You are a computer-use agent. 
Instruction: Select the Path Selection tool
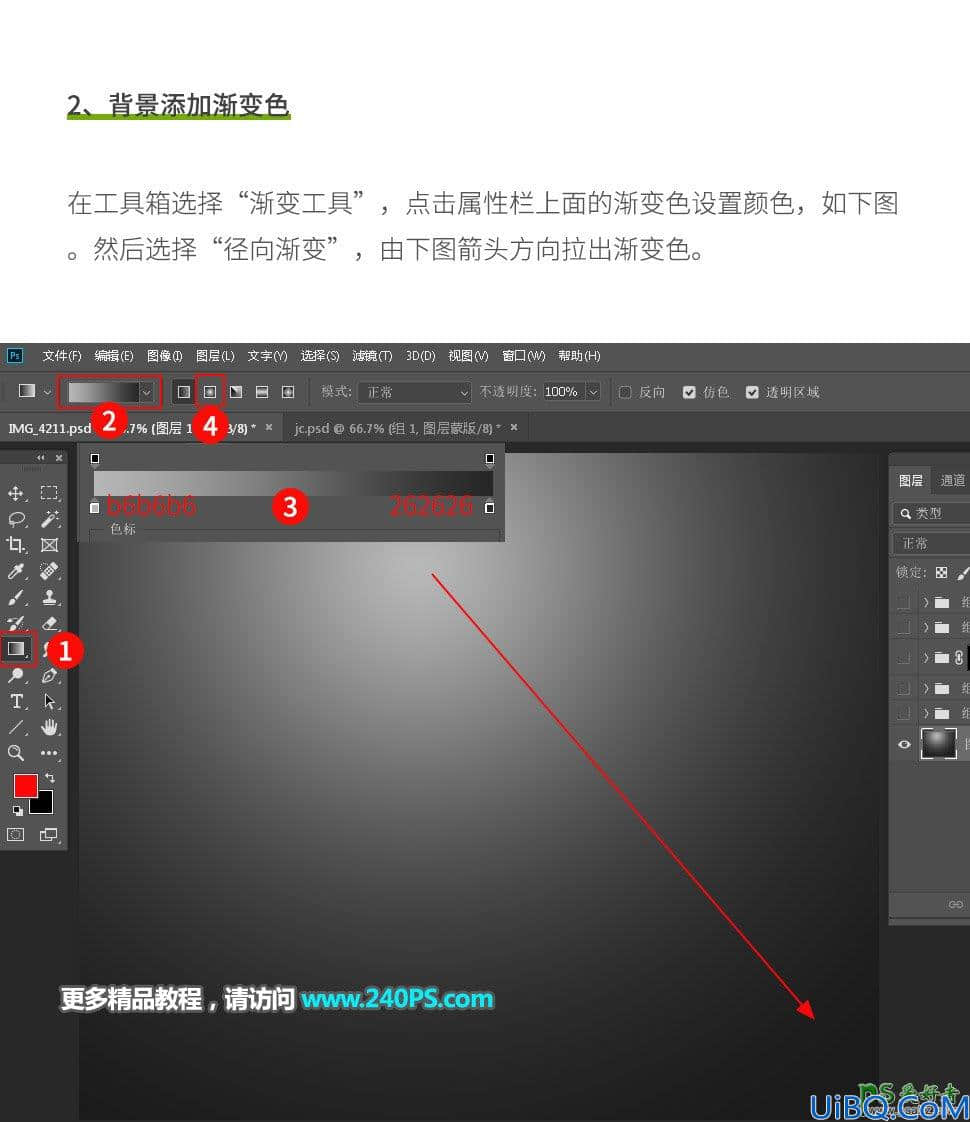coord(49,701)
